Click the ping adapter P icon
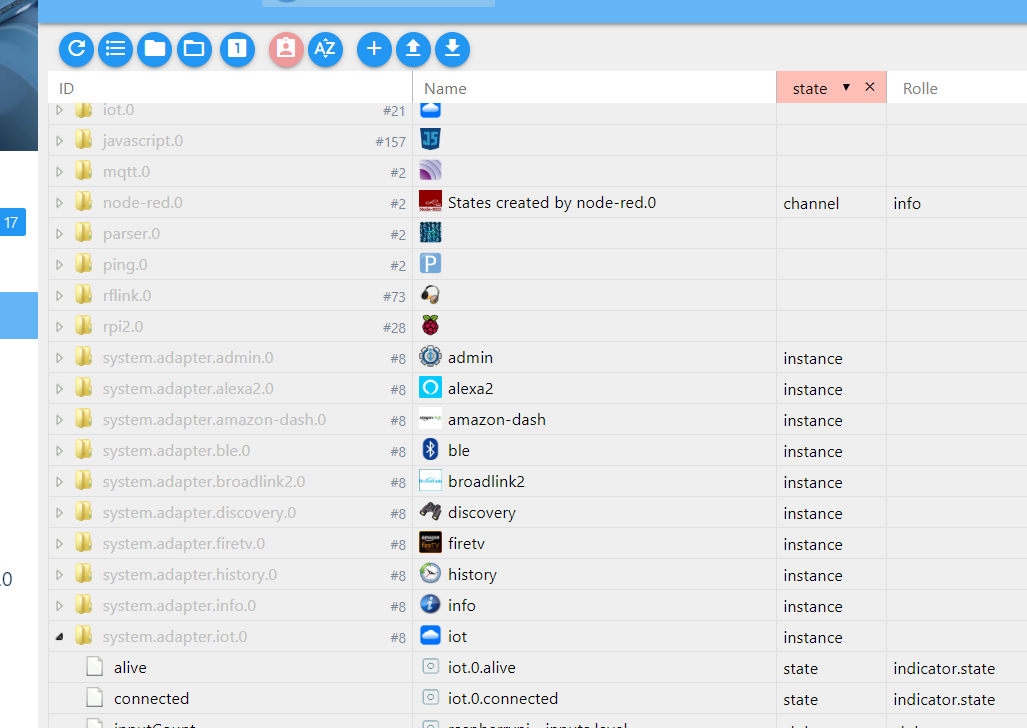This screenshot has width=1027, height=728. point(430,263)
